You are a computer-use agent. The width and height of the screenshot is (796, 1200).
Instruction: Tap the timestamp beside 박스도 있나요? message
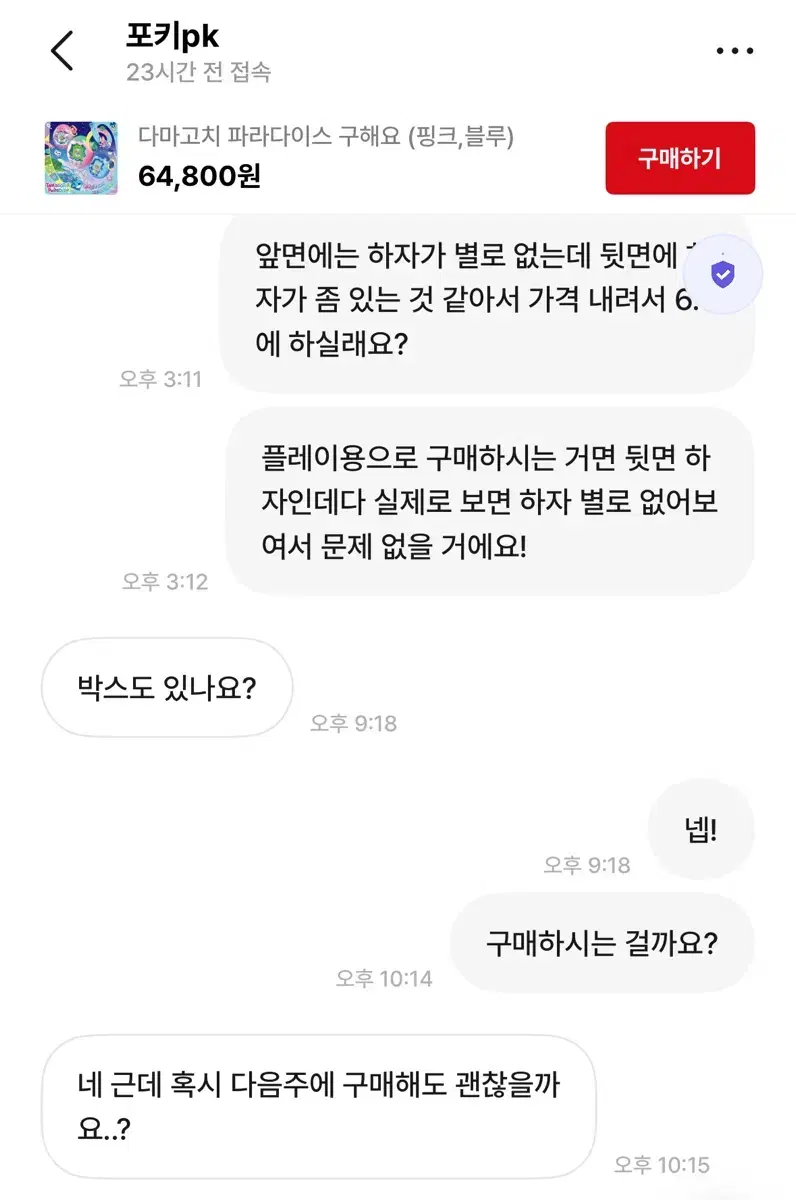point(353,723)
